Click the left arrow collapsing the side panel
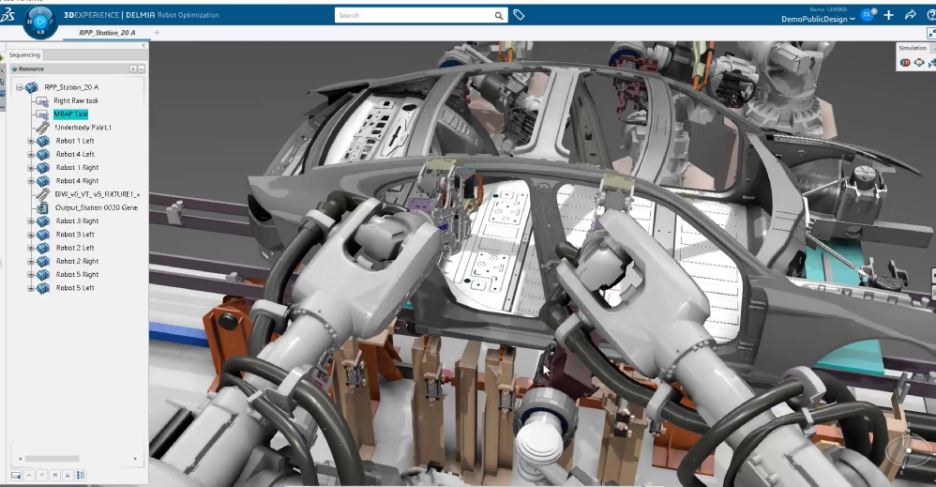Screen dimensions: 936x487 coord(143,45)
